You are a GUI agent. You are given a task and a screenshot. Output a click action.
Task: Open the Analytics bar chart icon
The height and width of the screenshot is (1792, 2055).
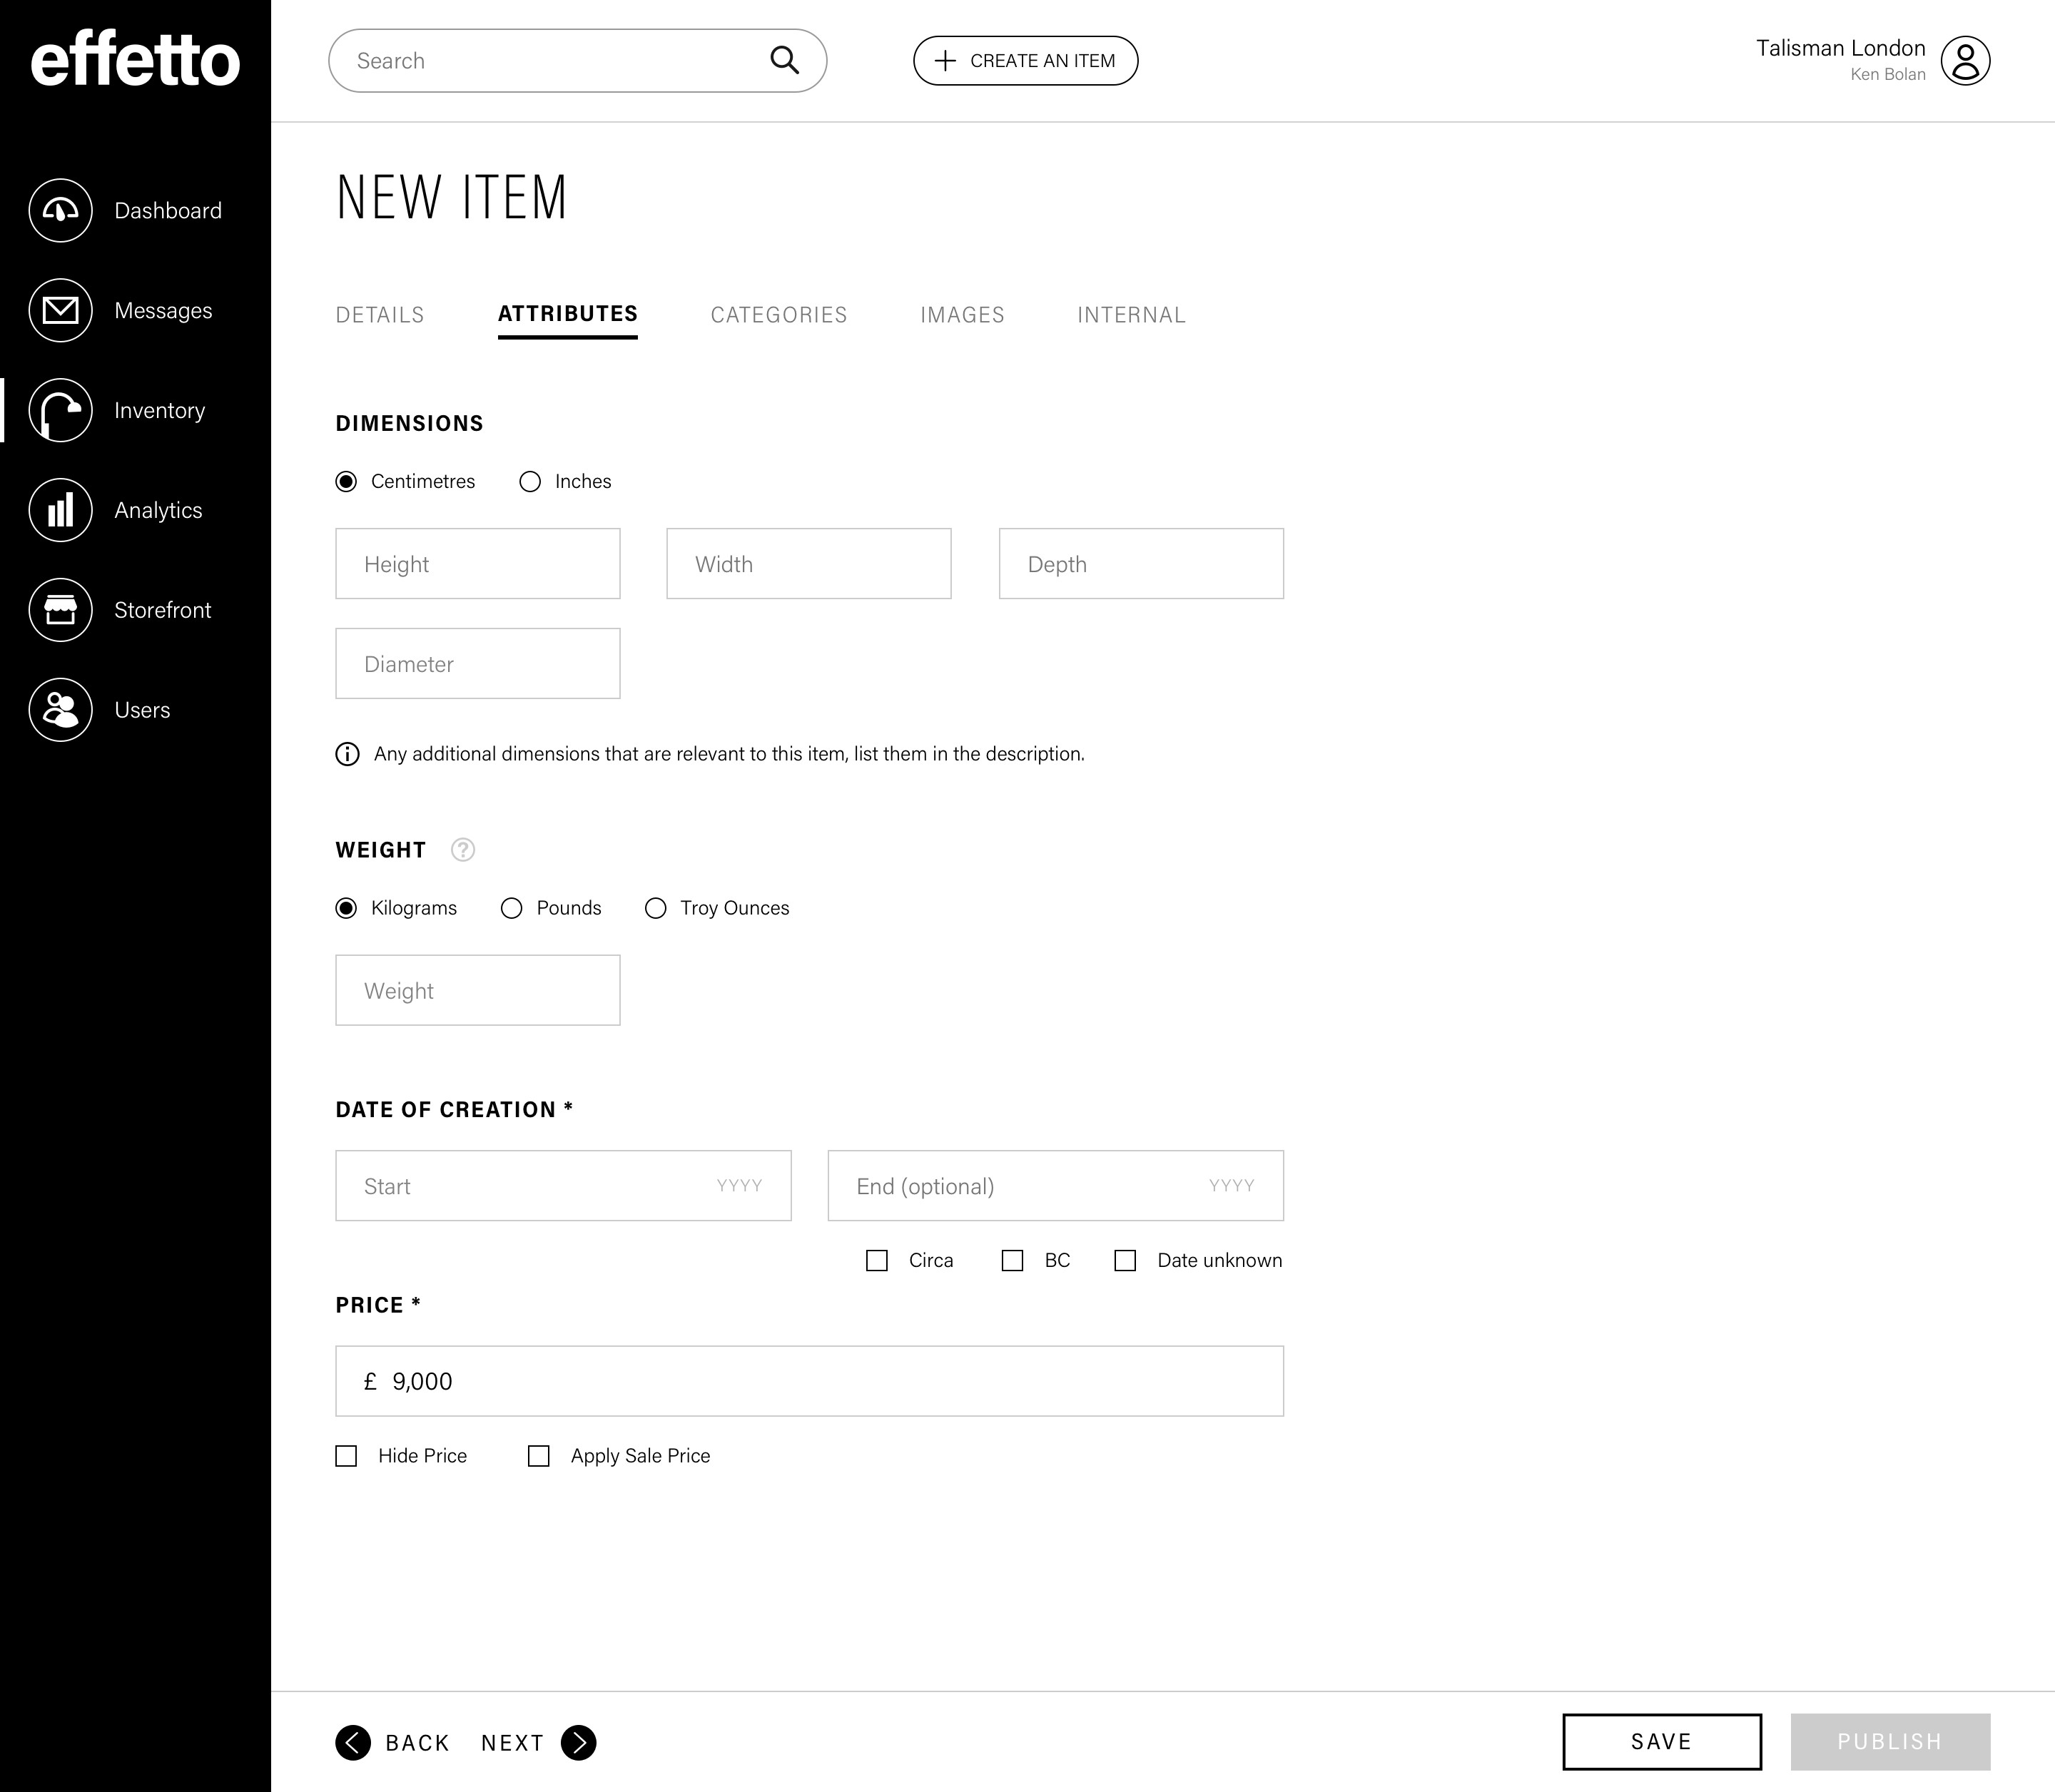[x=61, y=510]
